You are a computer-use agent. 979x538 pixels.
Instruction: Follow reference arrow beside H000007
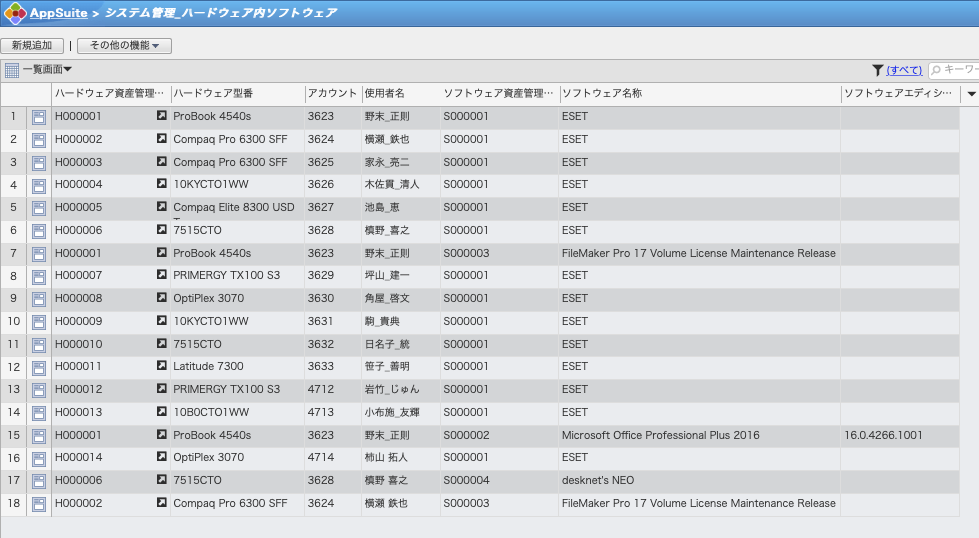(x=162, y=275)
